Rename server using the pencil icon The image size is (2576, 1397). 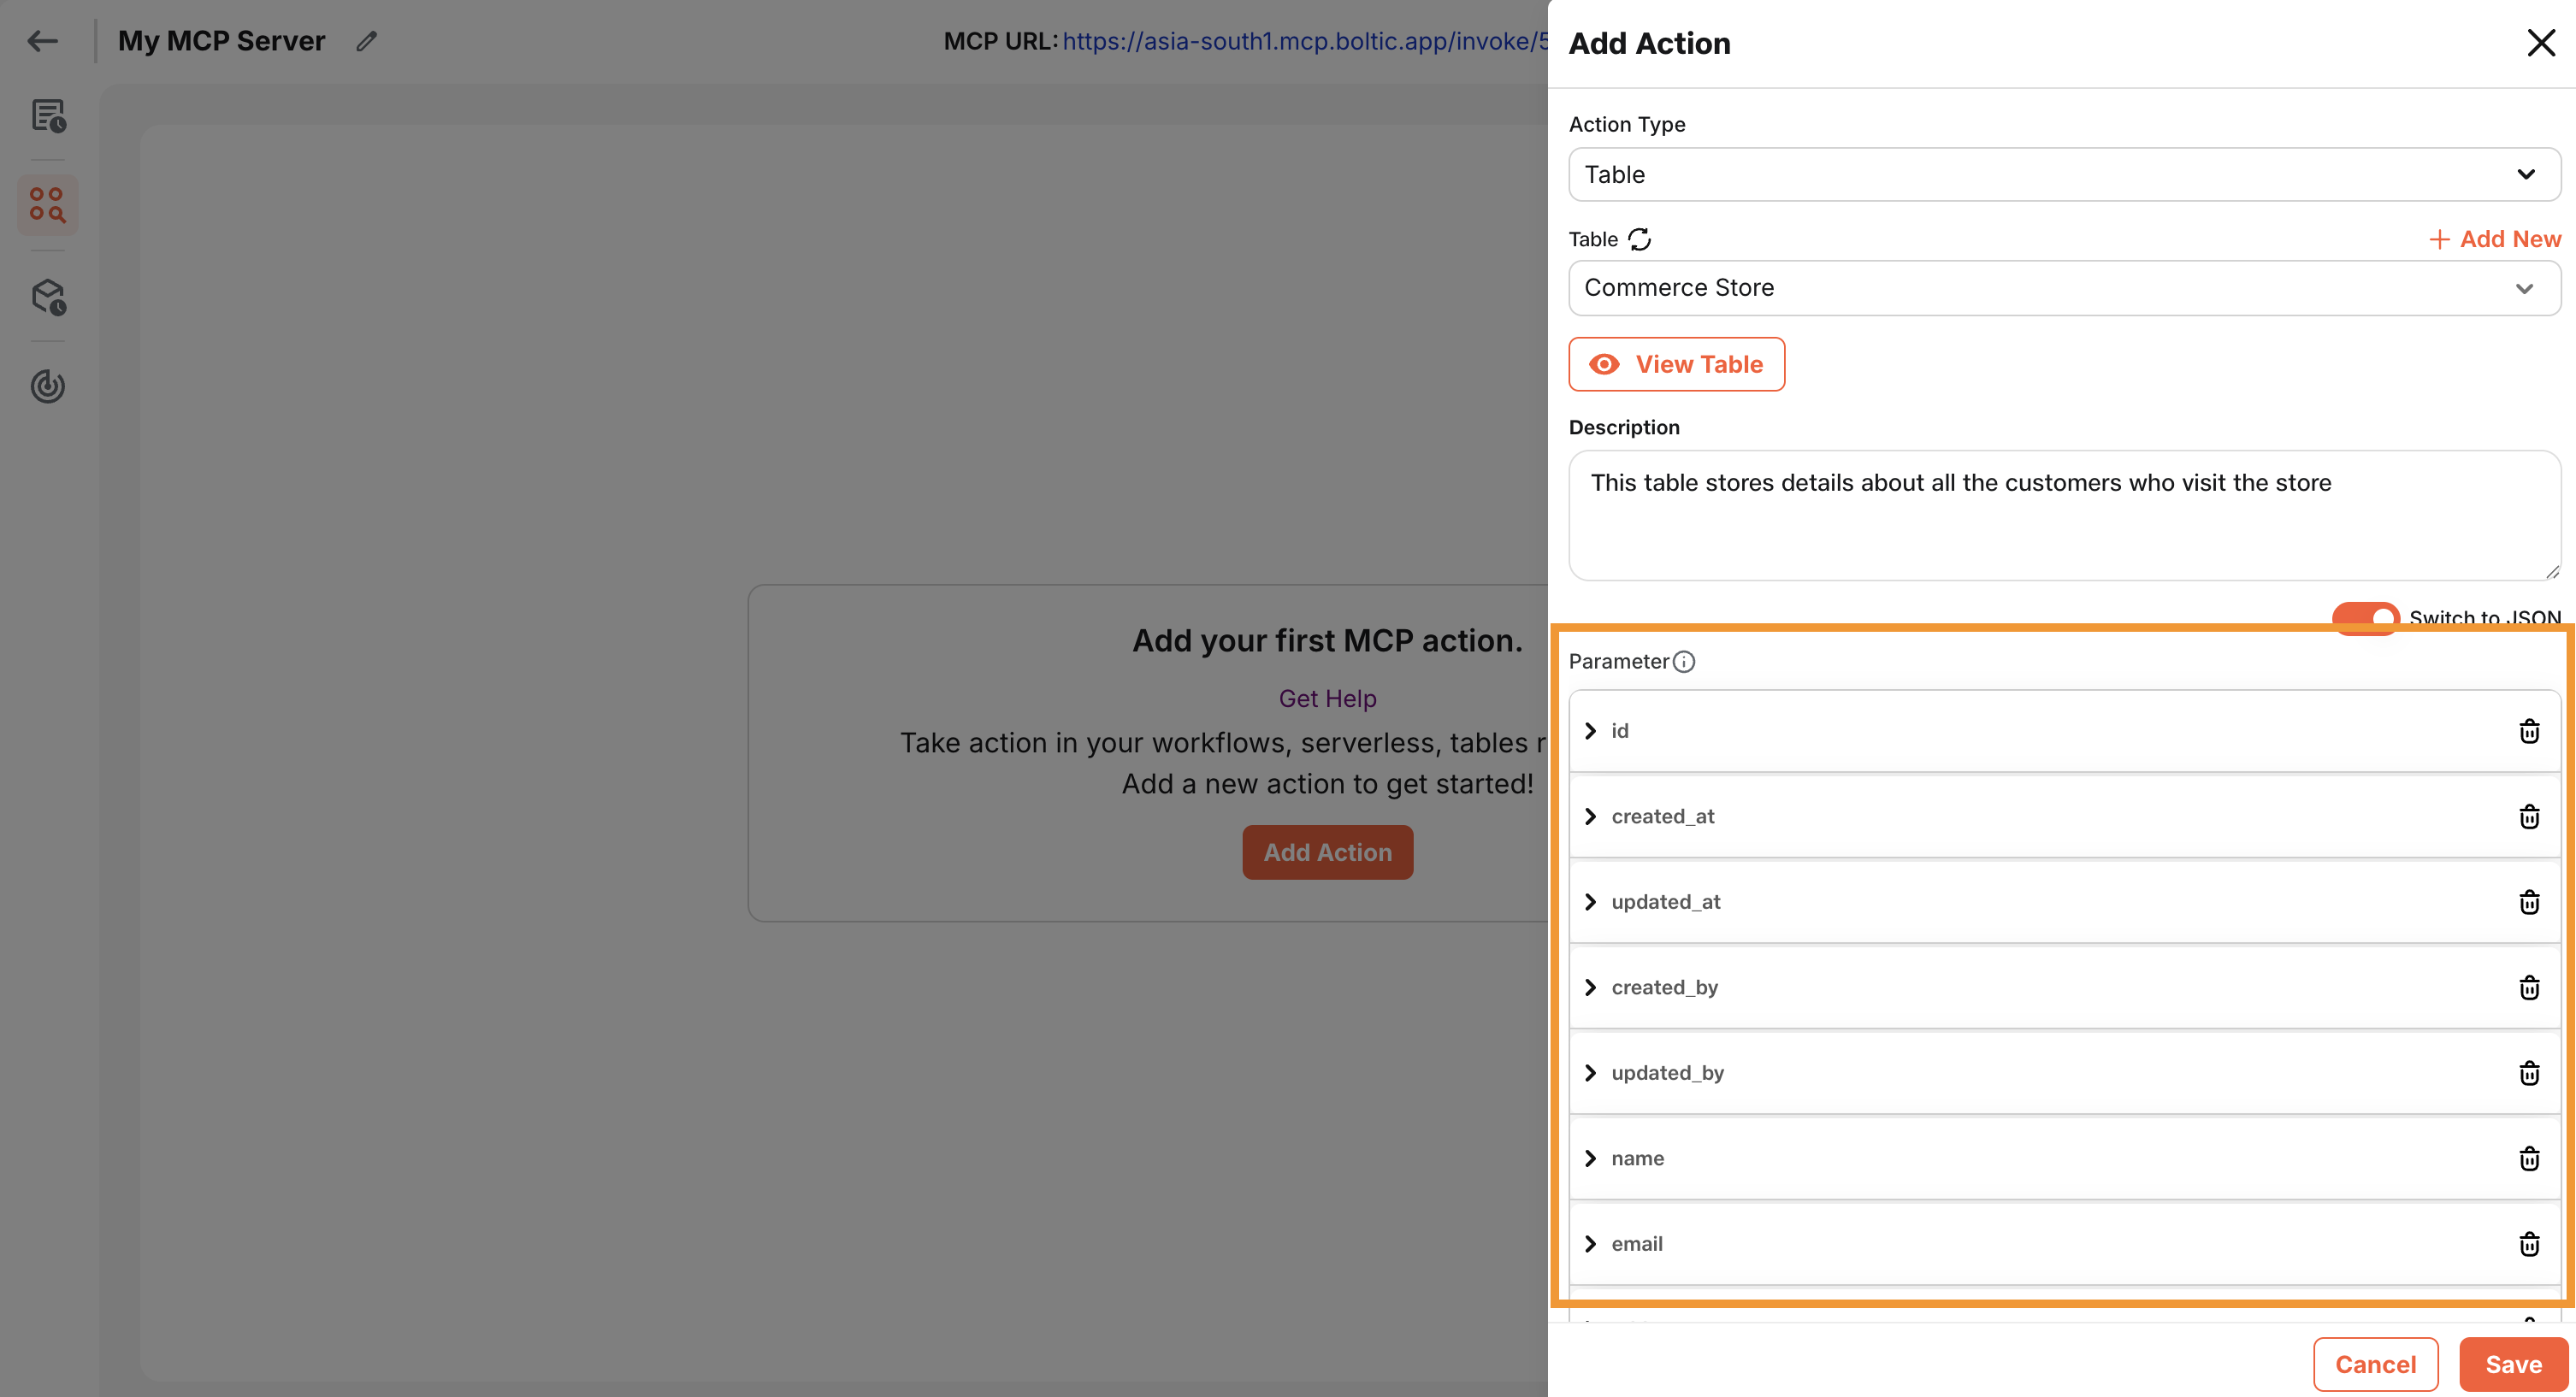pyautogui.click(x=365, y=41)
